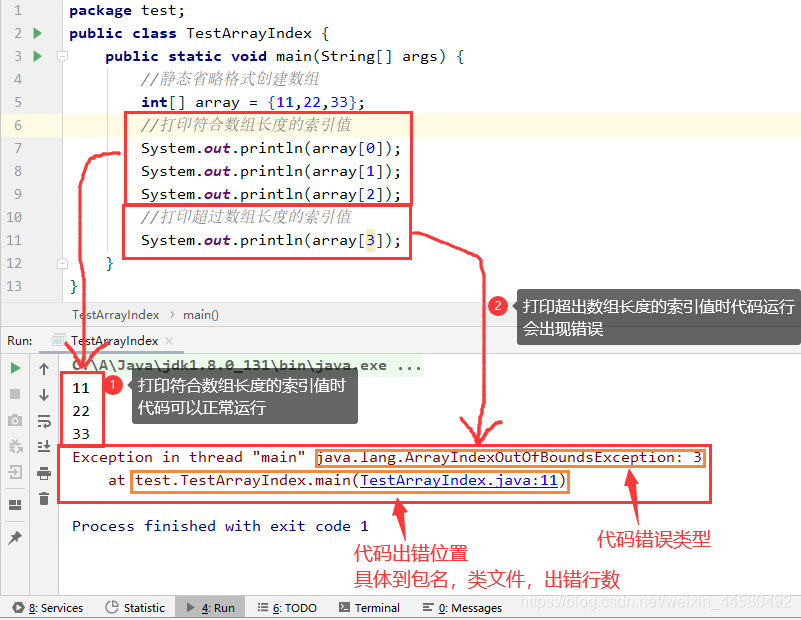Click 'System.out.println(array[2]);' on line 9

pyautogui.click(x=271, y=194)
